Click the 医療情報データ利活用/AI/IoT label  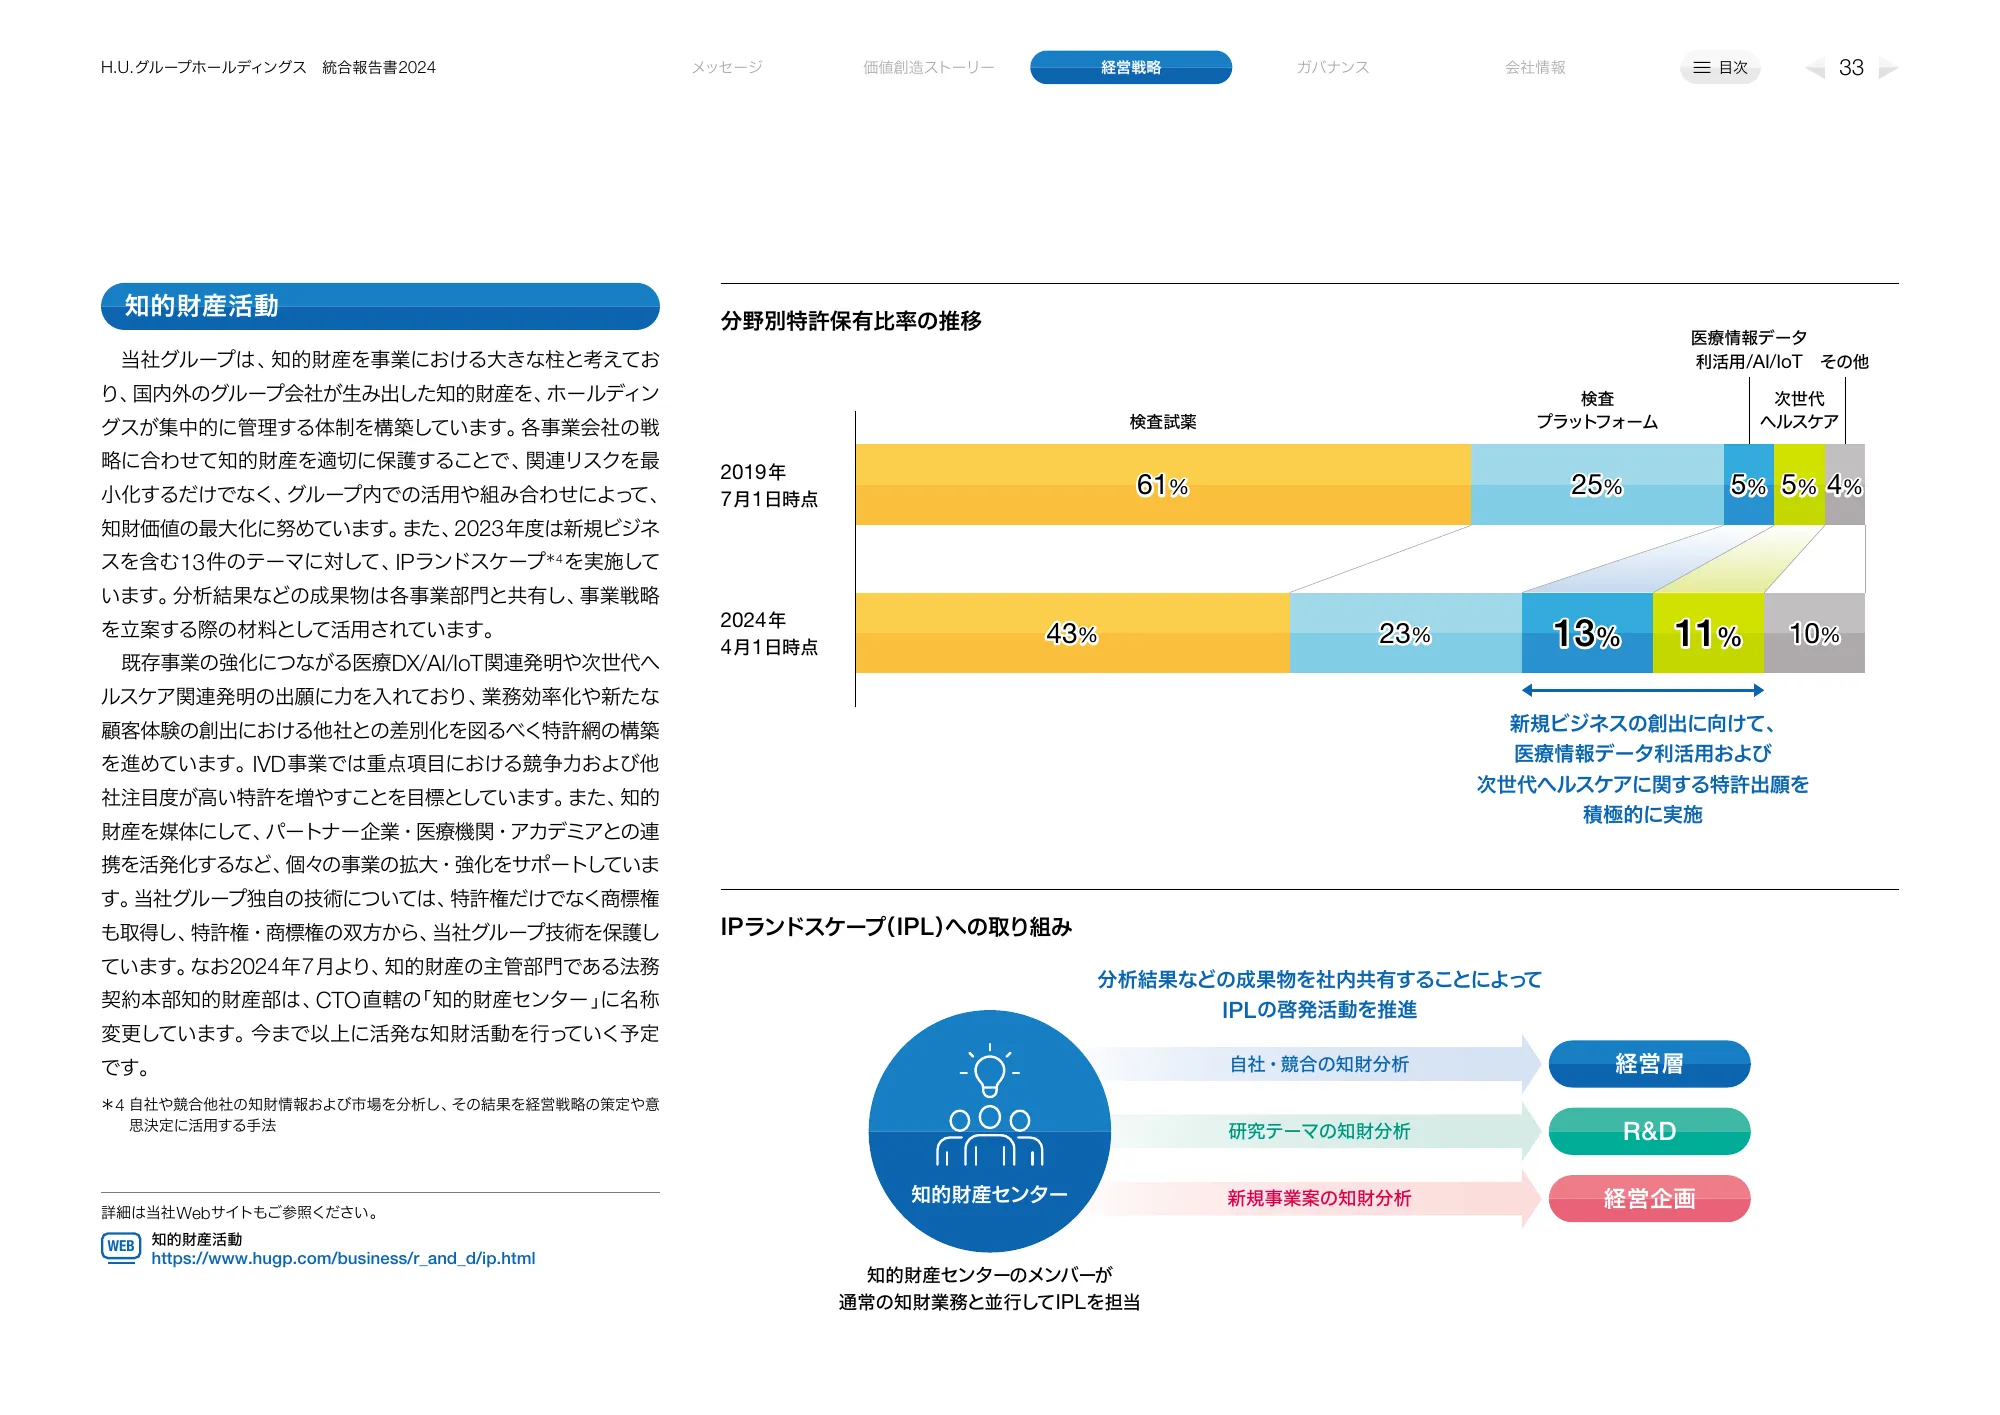(x=1749, y=350)
